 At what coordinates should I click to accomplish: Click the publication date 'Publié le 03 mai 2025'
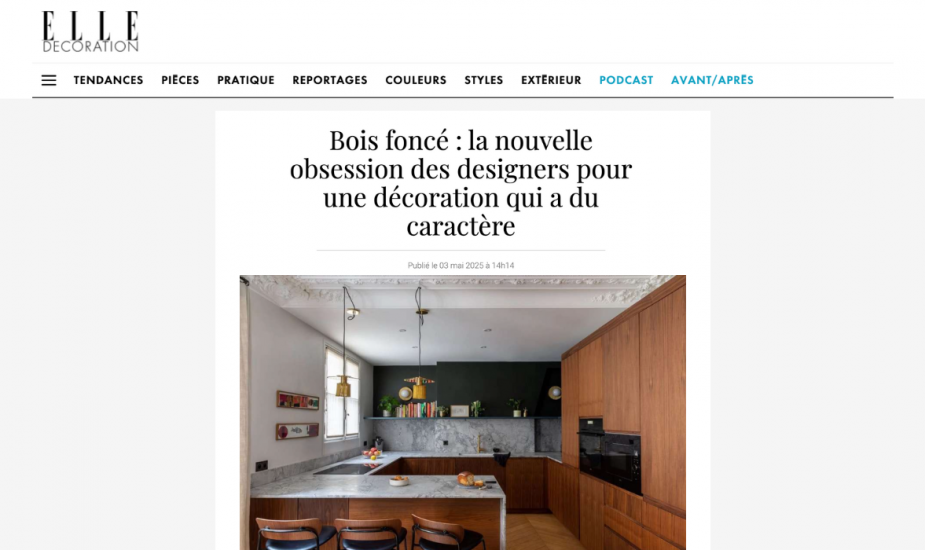461,266
